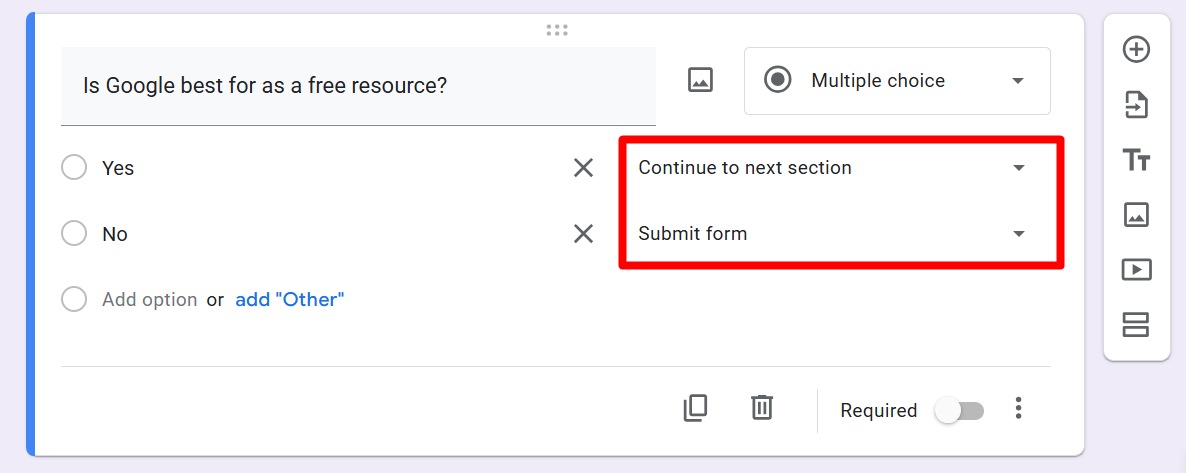Toggle the Required switch
Image resolution: width=1186 pixels, height=473 pixels.
(959, 411)
